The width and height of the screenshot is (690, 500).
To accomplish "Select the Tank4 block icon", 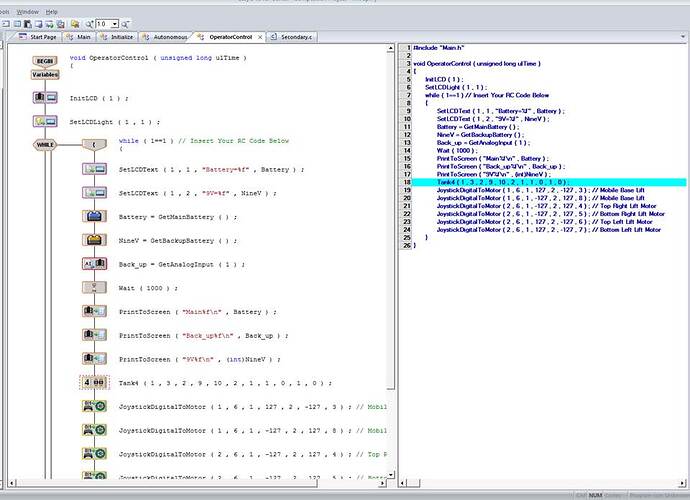I will 94,382.
